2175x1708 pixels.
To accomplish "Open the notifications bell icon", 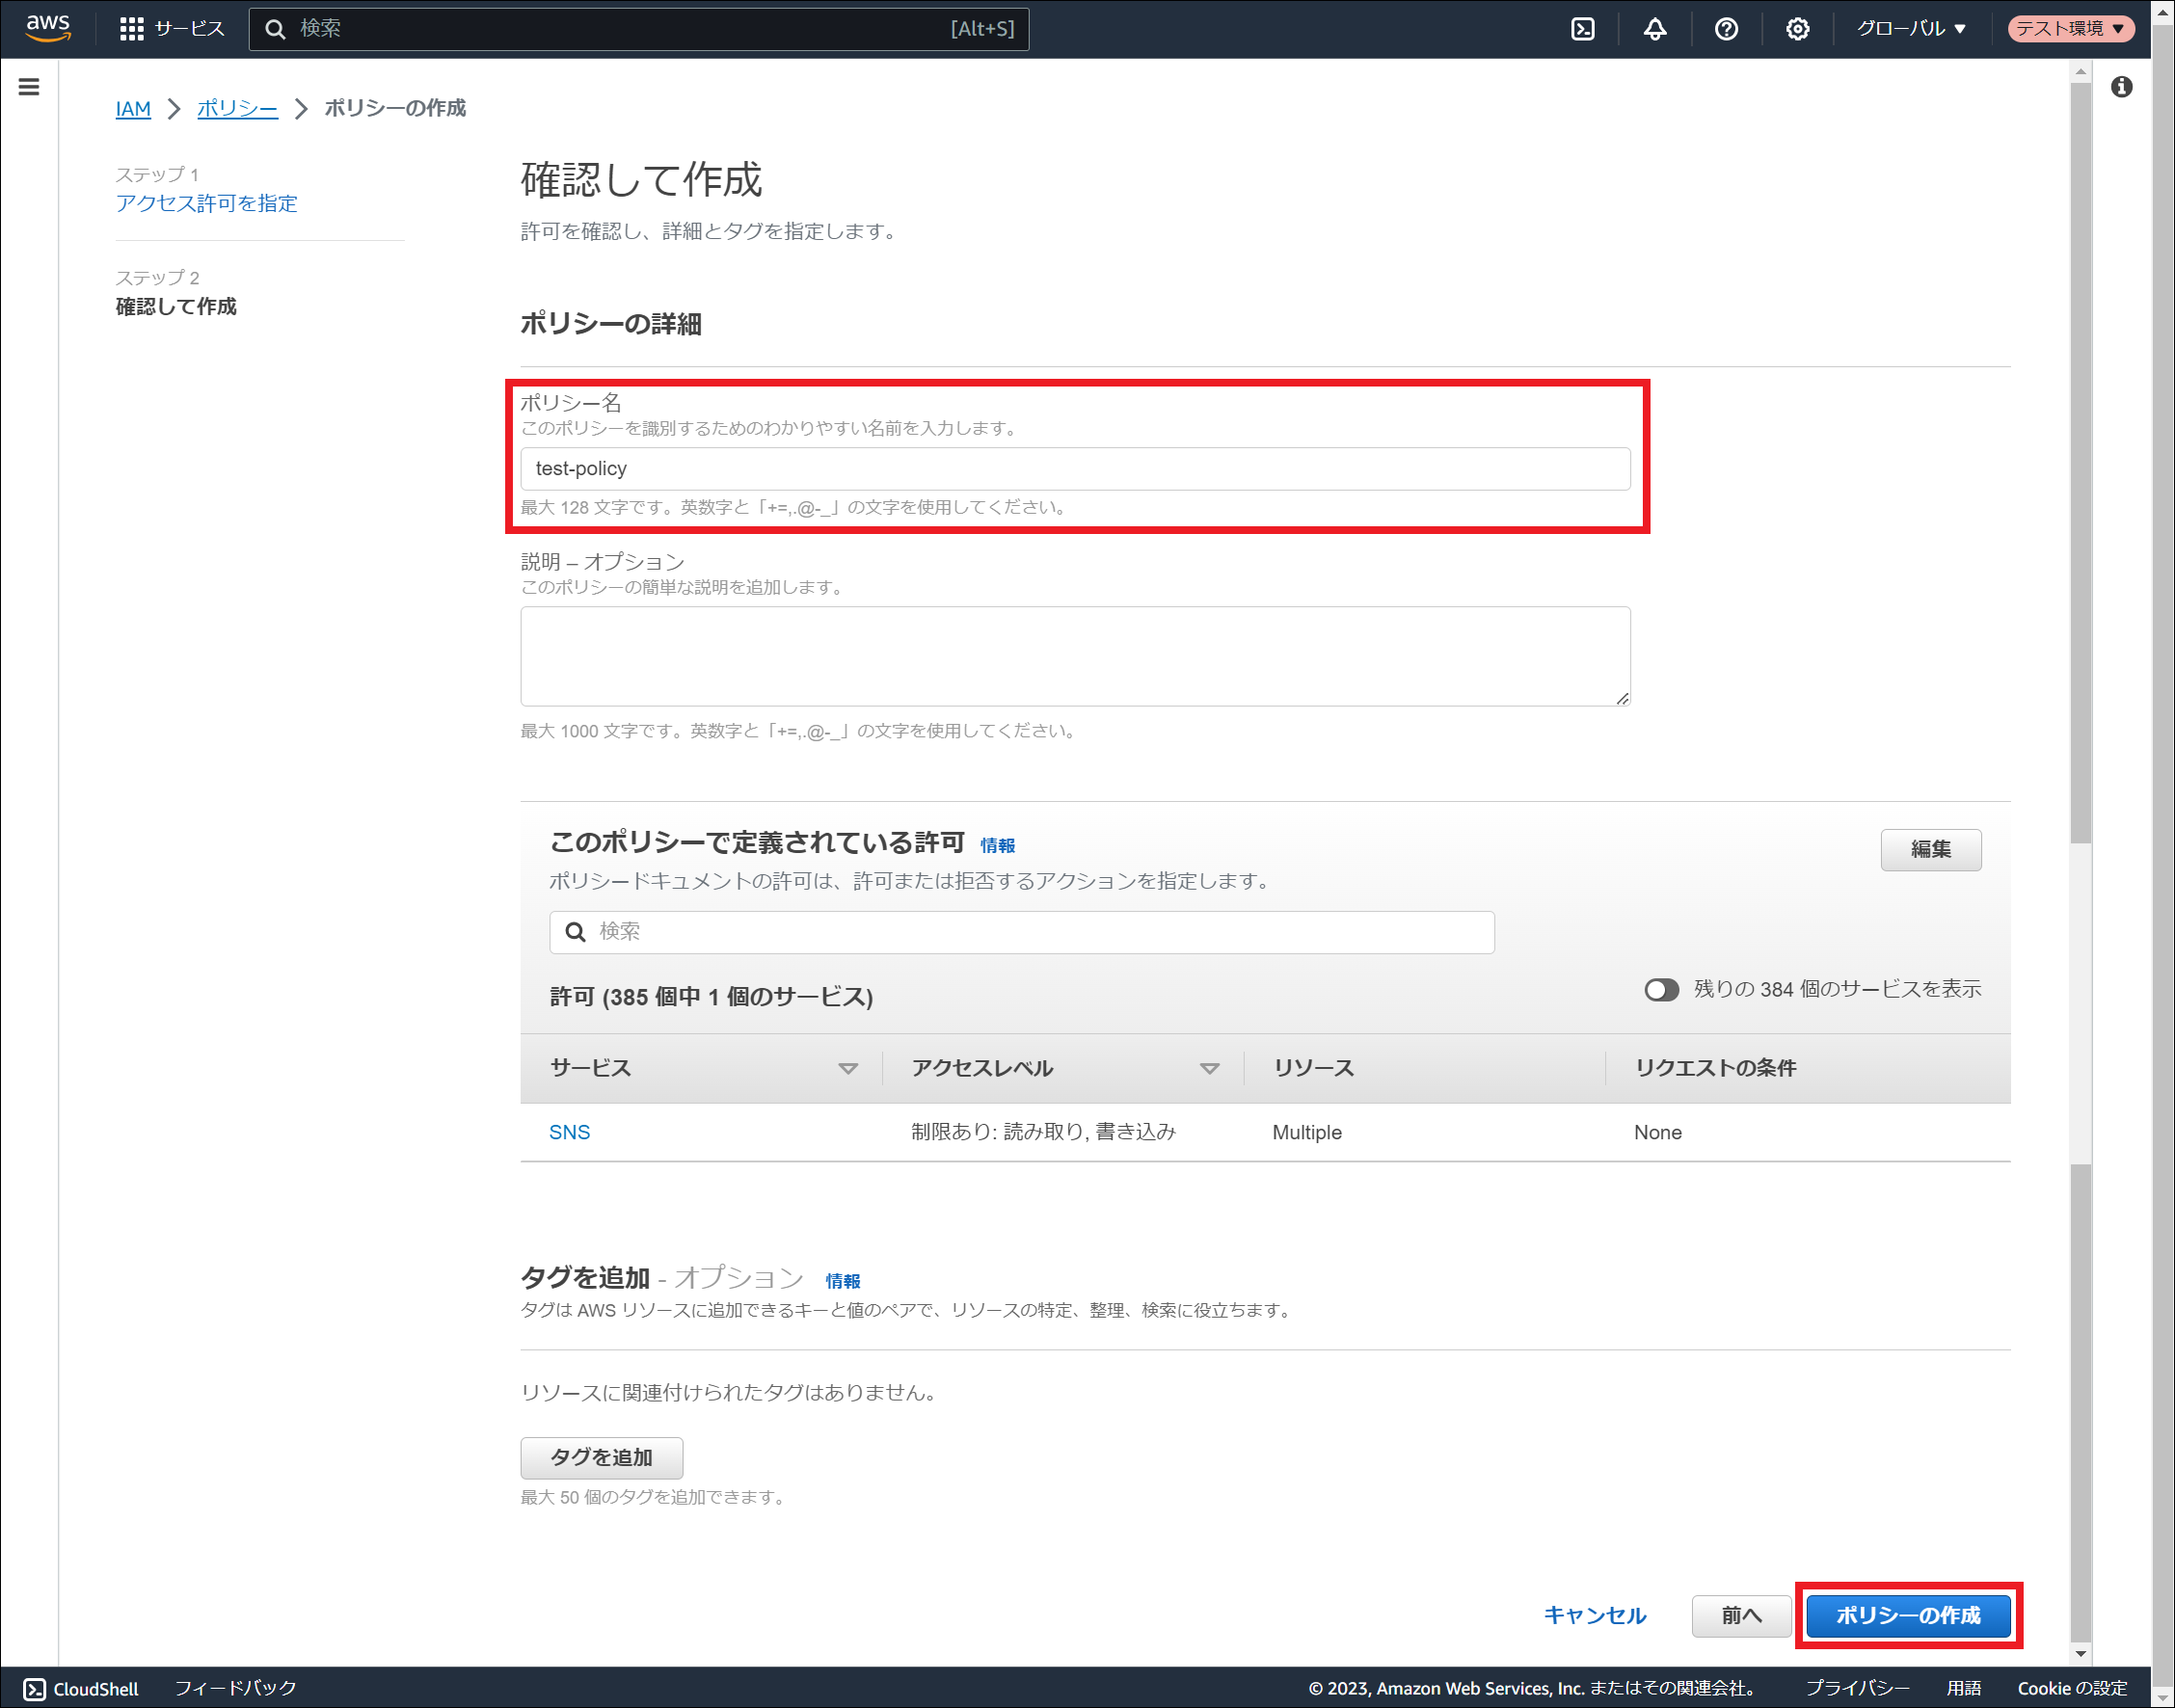I will tap(1654, 29).
